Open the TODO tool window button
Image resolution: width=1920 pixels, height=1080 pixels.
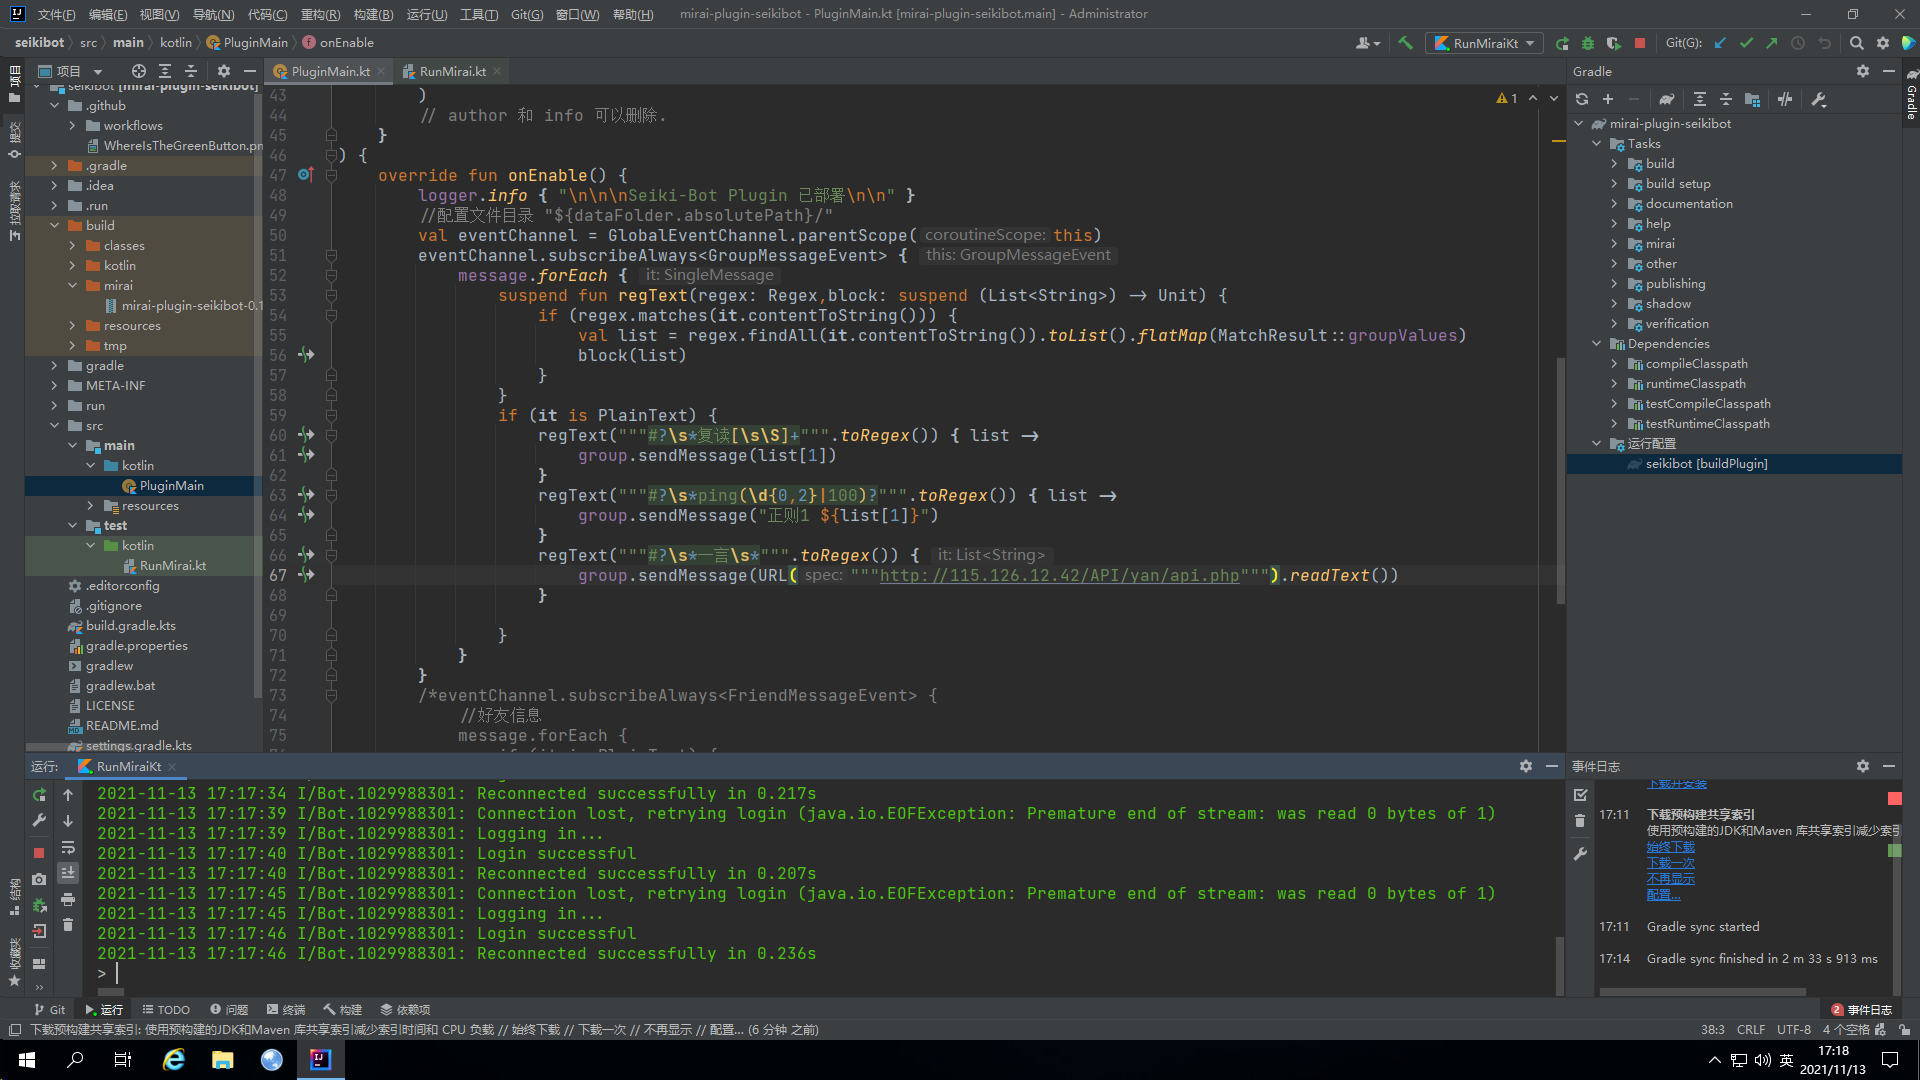pos(165,1010)
